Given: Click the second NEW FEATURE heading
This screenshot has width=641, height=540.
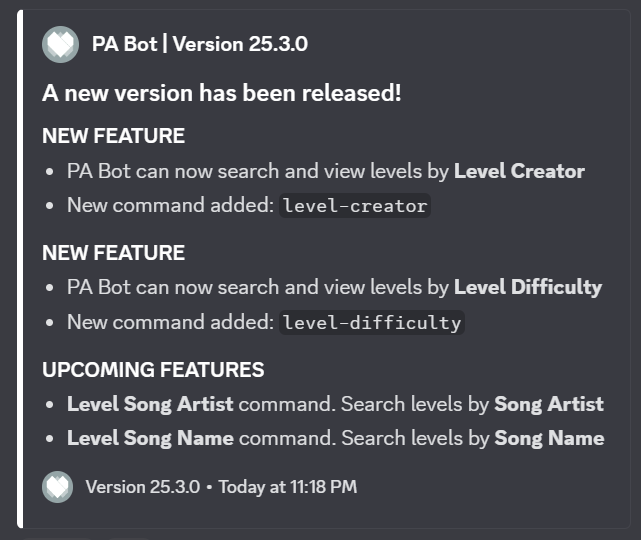Looking at the screenshot, I should click(x=113, y=253).
